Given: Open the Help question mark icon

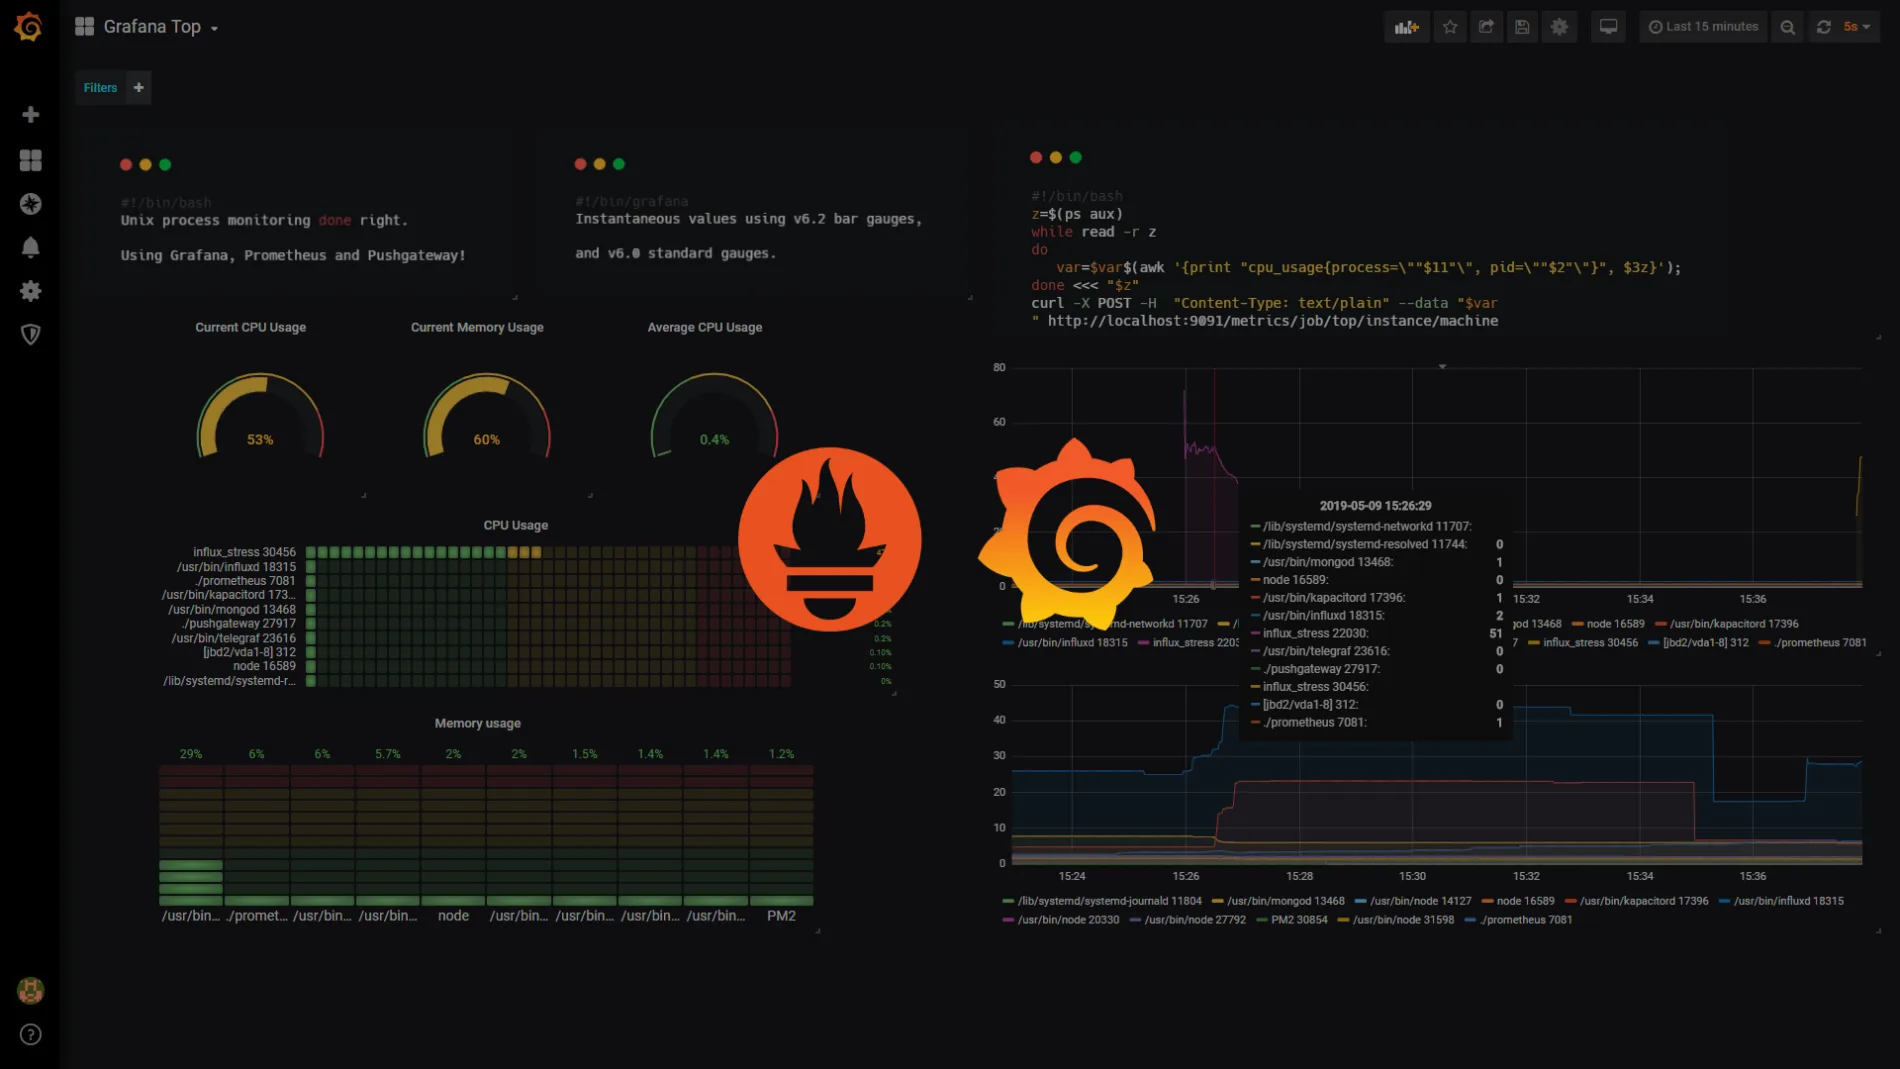Looking at the screenshot, I should 31,1034.
